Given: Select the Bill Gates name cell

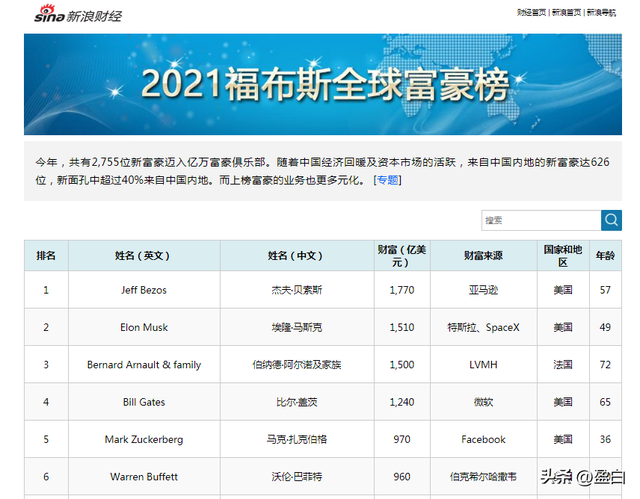Looking at the screenshot, I should (144, 402).
